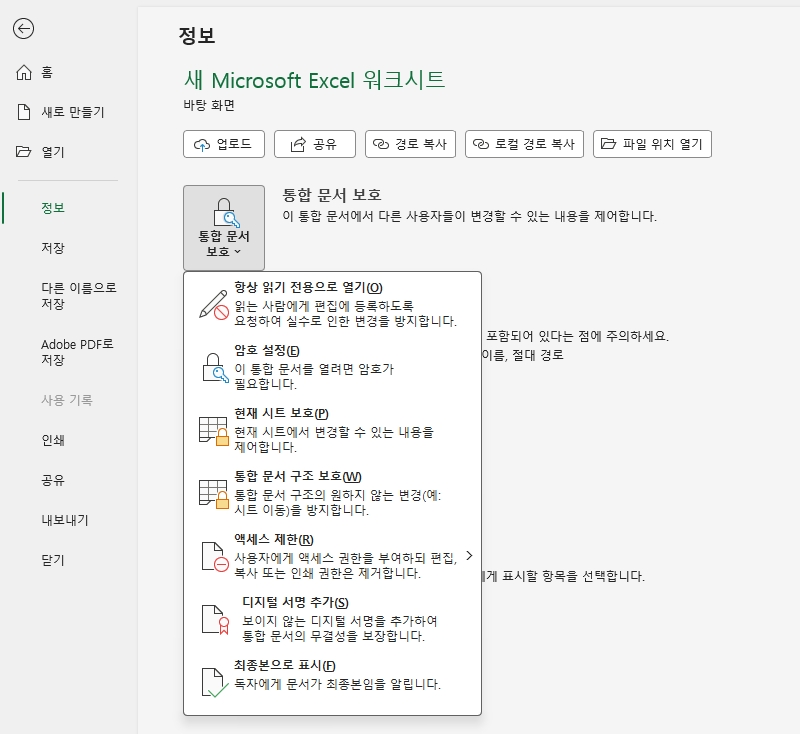Expand the 통합 문서 보호 dropdown button

pos(224,227)
